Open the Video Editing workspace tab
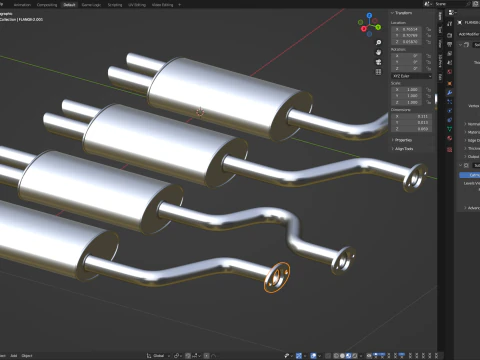The image size is (480, 360). point(162,5)
